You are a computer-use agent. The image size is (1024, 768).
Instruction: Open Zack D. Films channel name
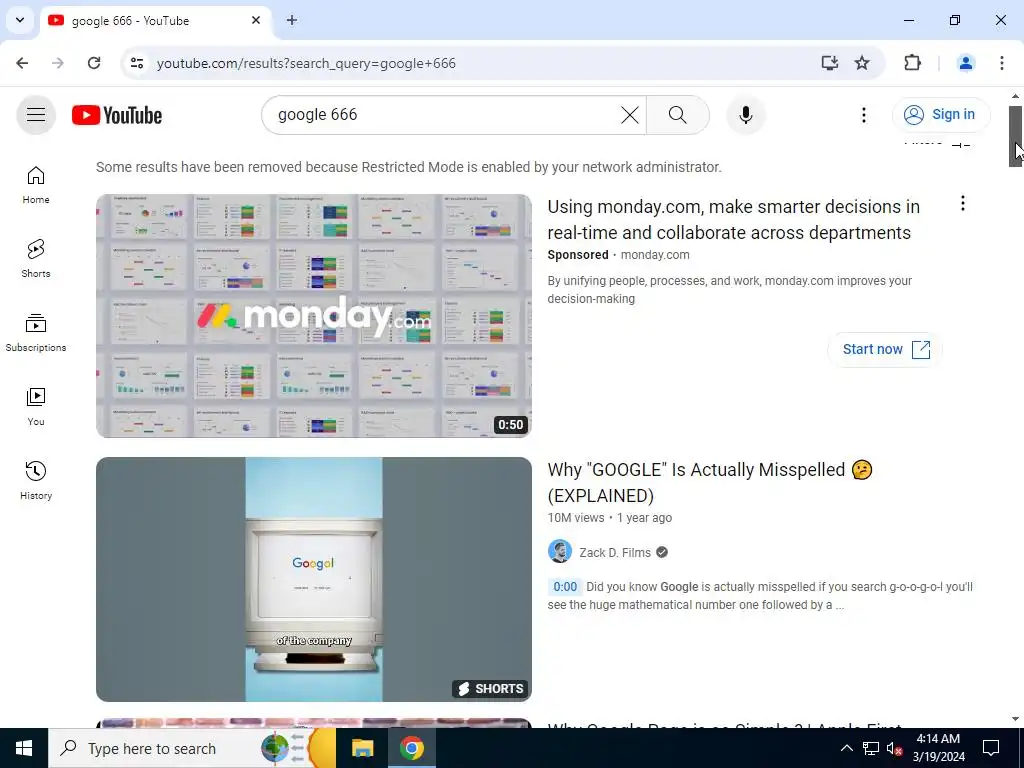tap(615, 552)
